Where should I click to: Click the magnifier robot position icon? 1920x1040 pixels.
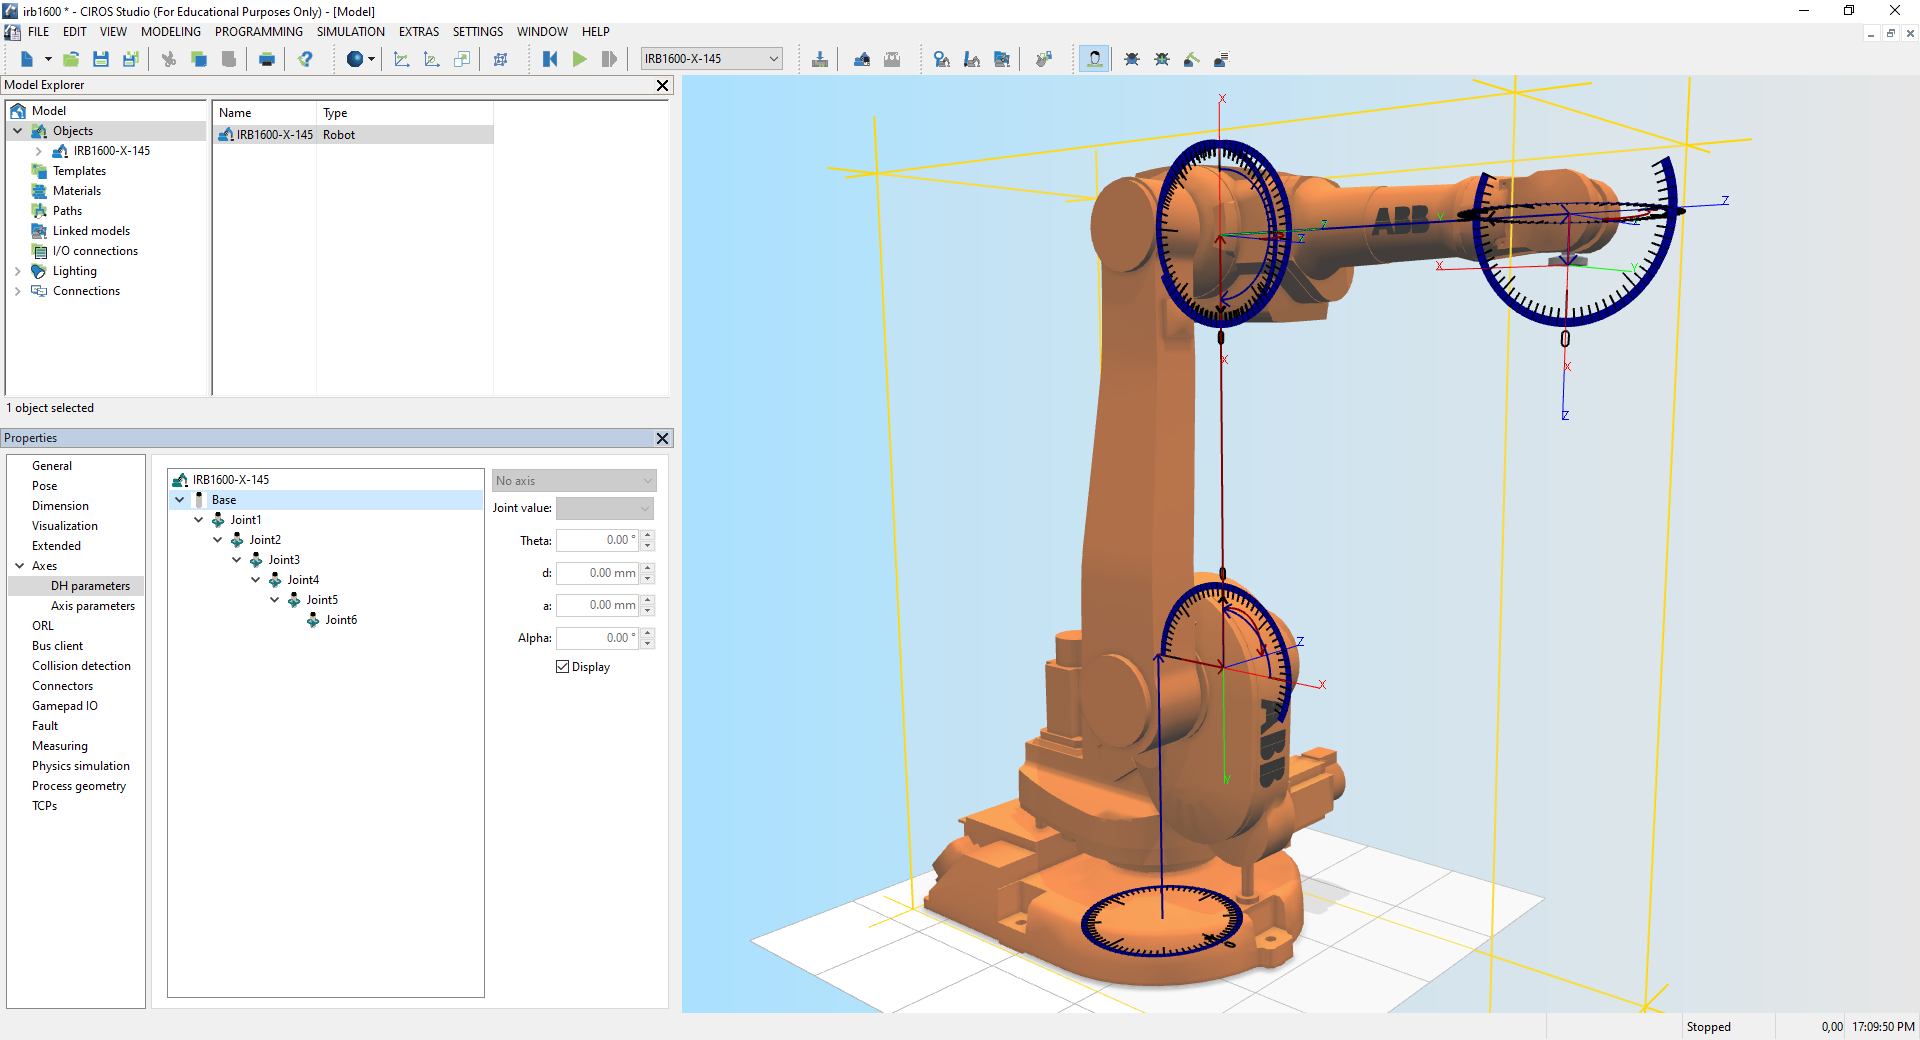(x=941, y=59)
